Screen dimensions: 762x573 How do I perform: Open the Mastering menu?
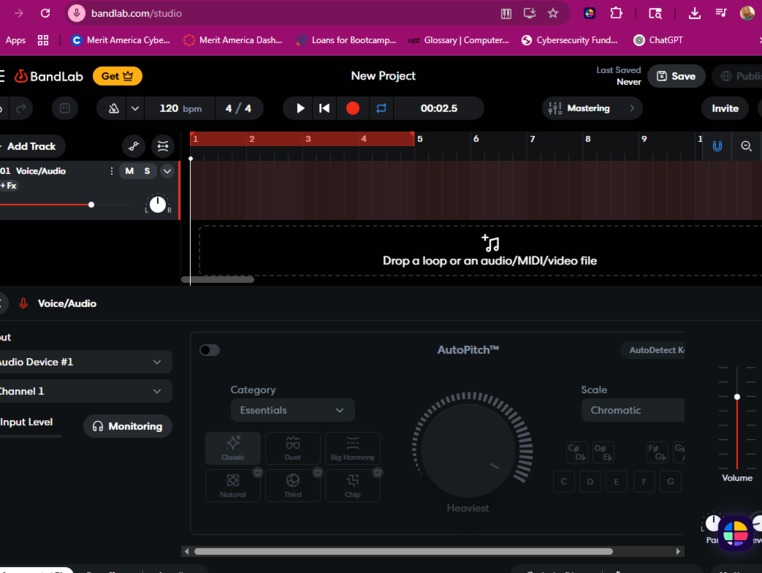(592, 108)
